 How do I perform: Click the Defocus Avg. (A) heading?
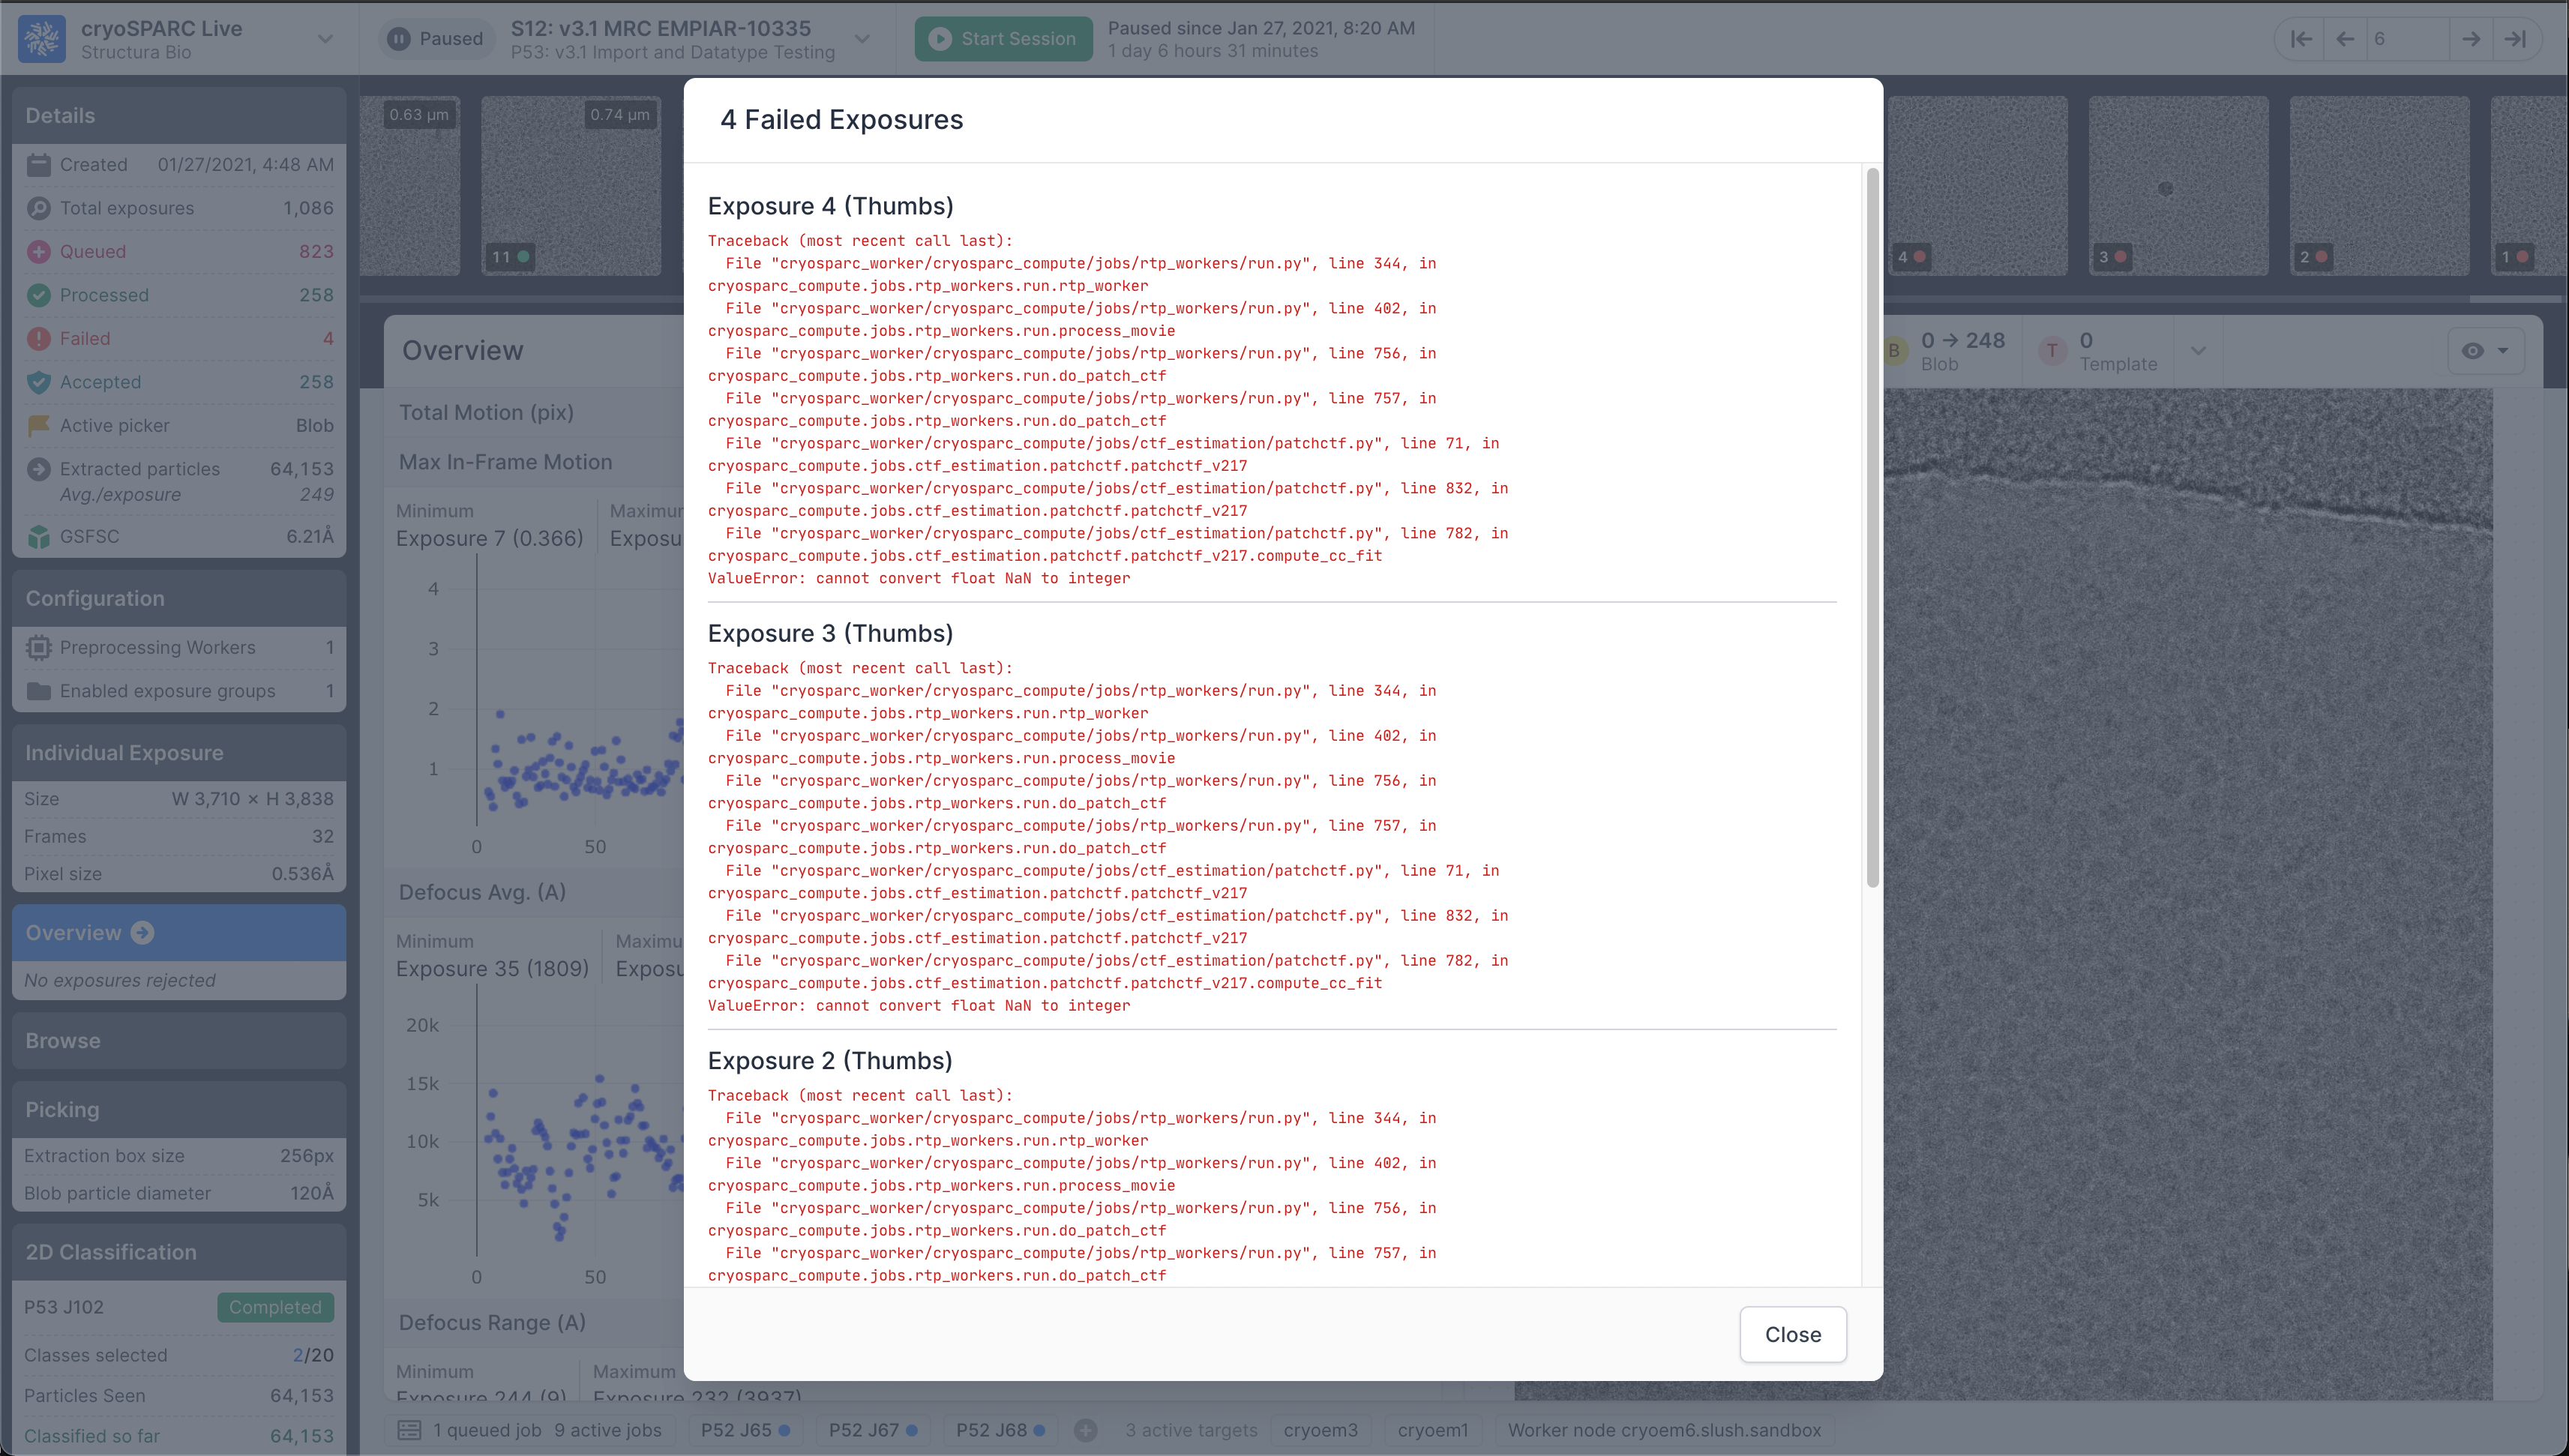(x=482, y=892)
